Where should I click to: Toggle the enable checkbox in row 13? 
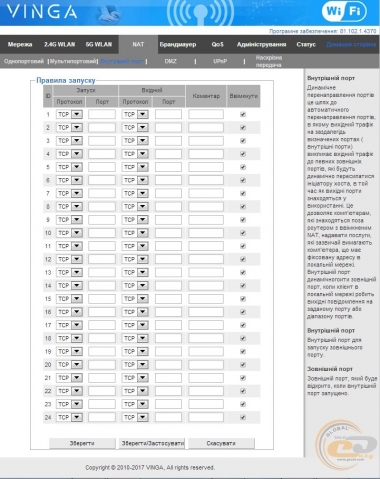coord(243,272)
